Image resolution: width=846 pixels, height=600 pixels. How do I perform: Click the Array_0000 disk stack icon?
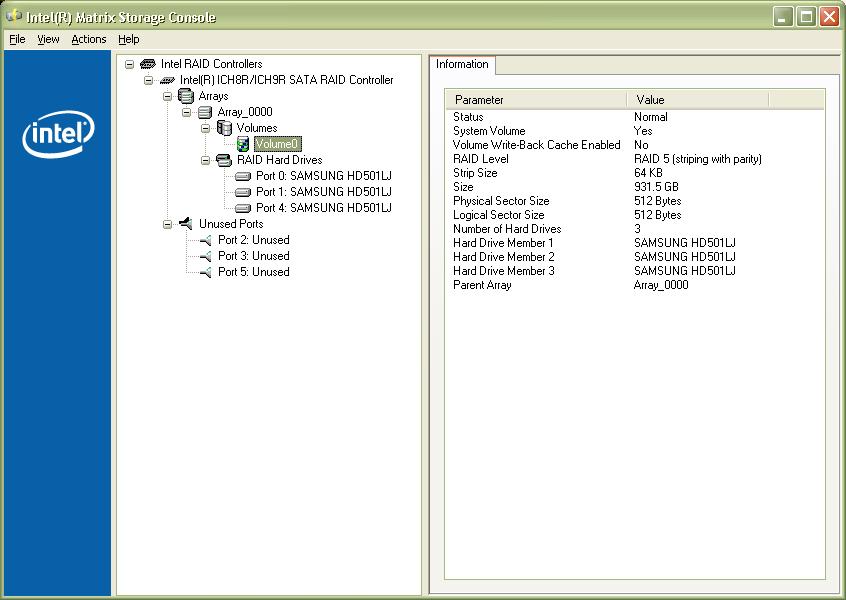click(x=204, y=112)
